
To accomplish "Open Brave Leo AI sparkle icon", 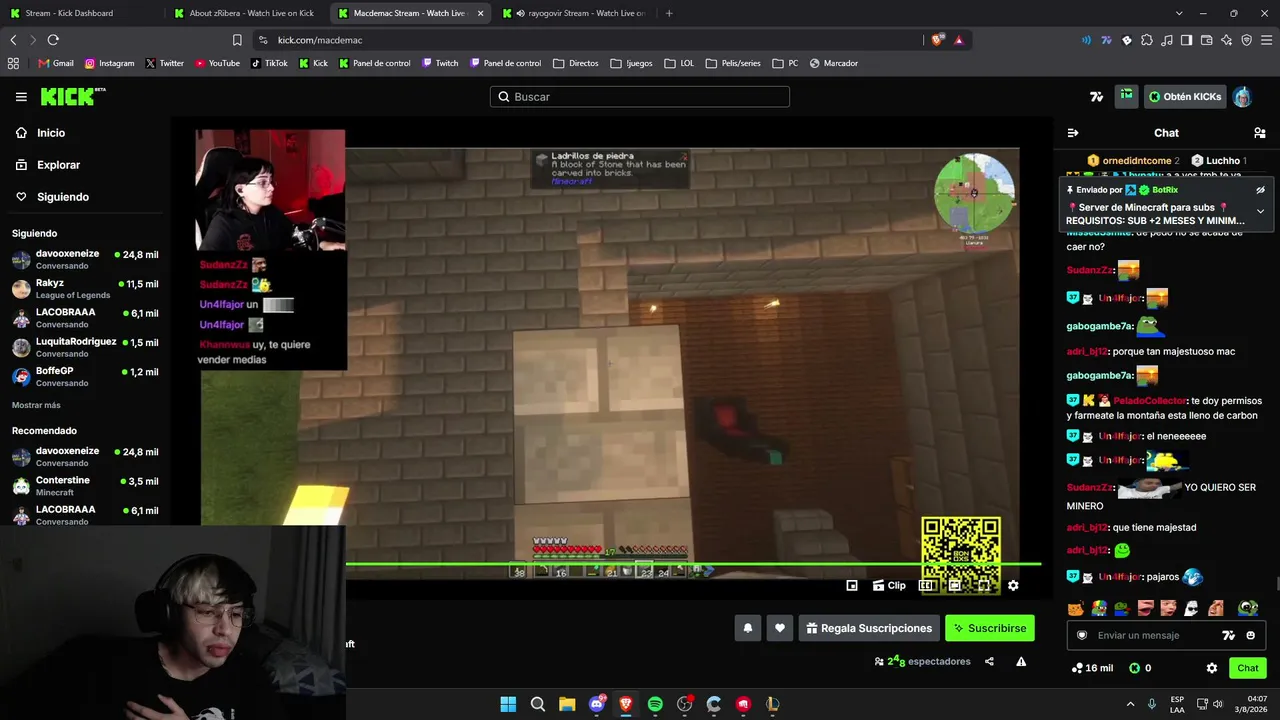I will (x=1226, y=40).
